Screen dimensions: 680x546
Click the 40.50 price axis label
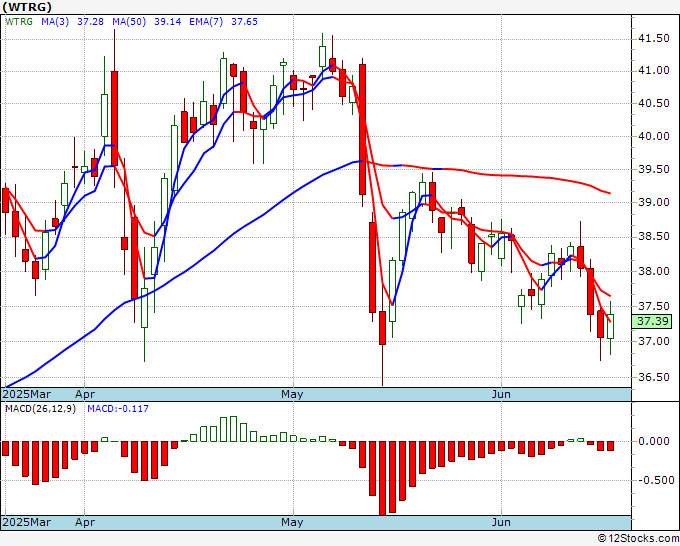pyautogui.click(x=654, y=103)
